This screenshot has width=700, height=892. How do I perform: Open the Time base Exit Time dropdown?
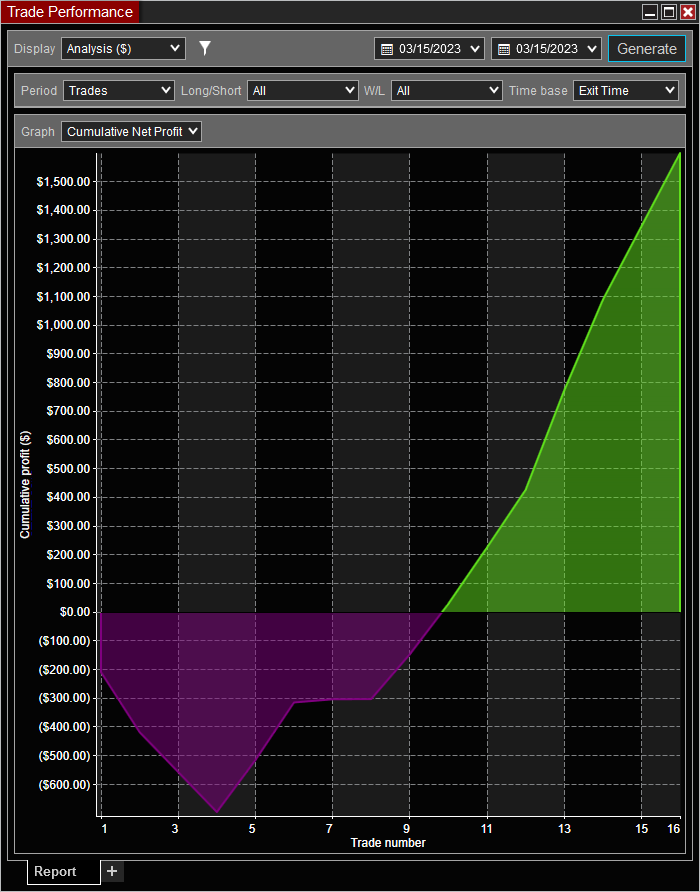tap(625, 90)
